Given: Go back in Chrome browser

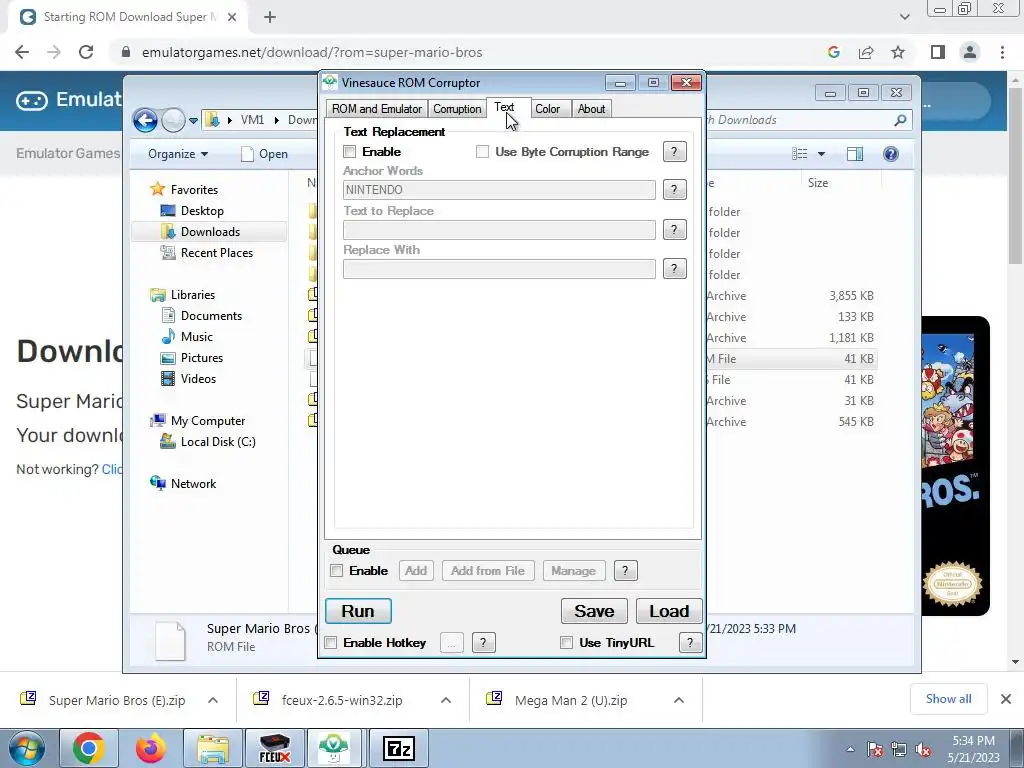Looking at the screenshot, I should (22, 52).
